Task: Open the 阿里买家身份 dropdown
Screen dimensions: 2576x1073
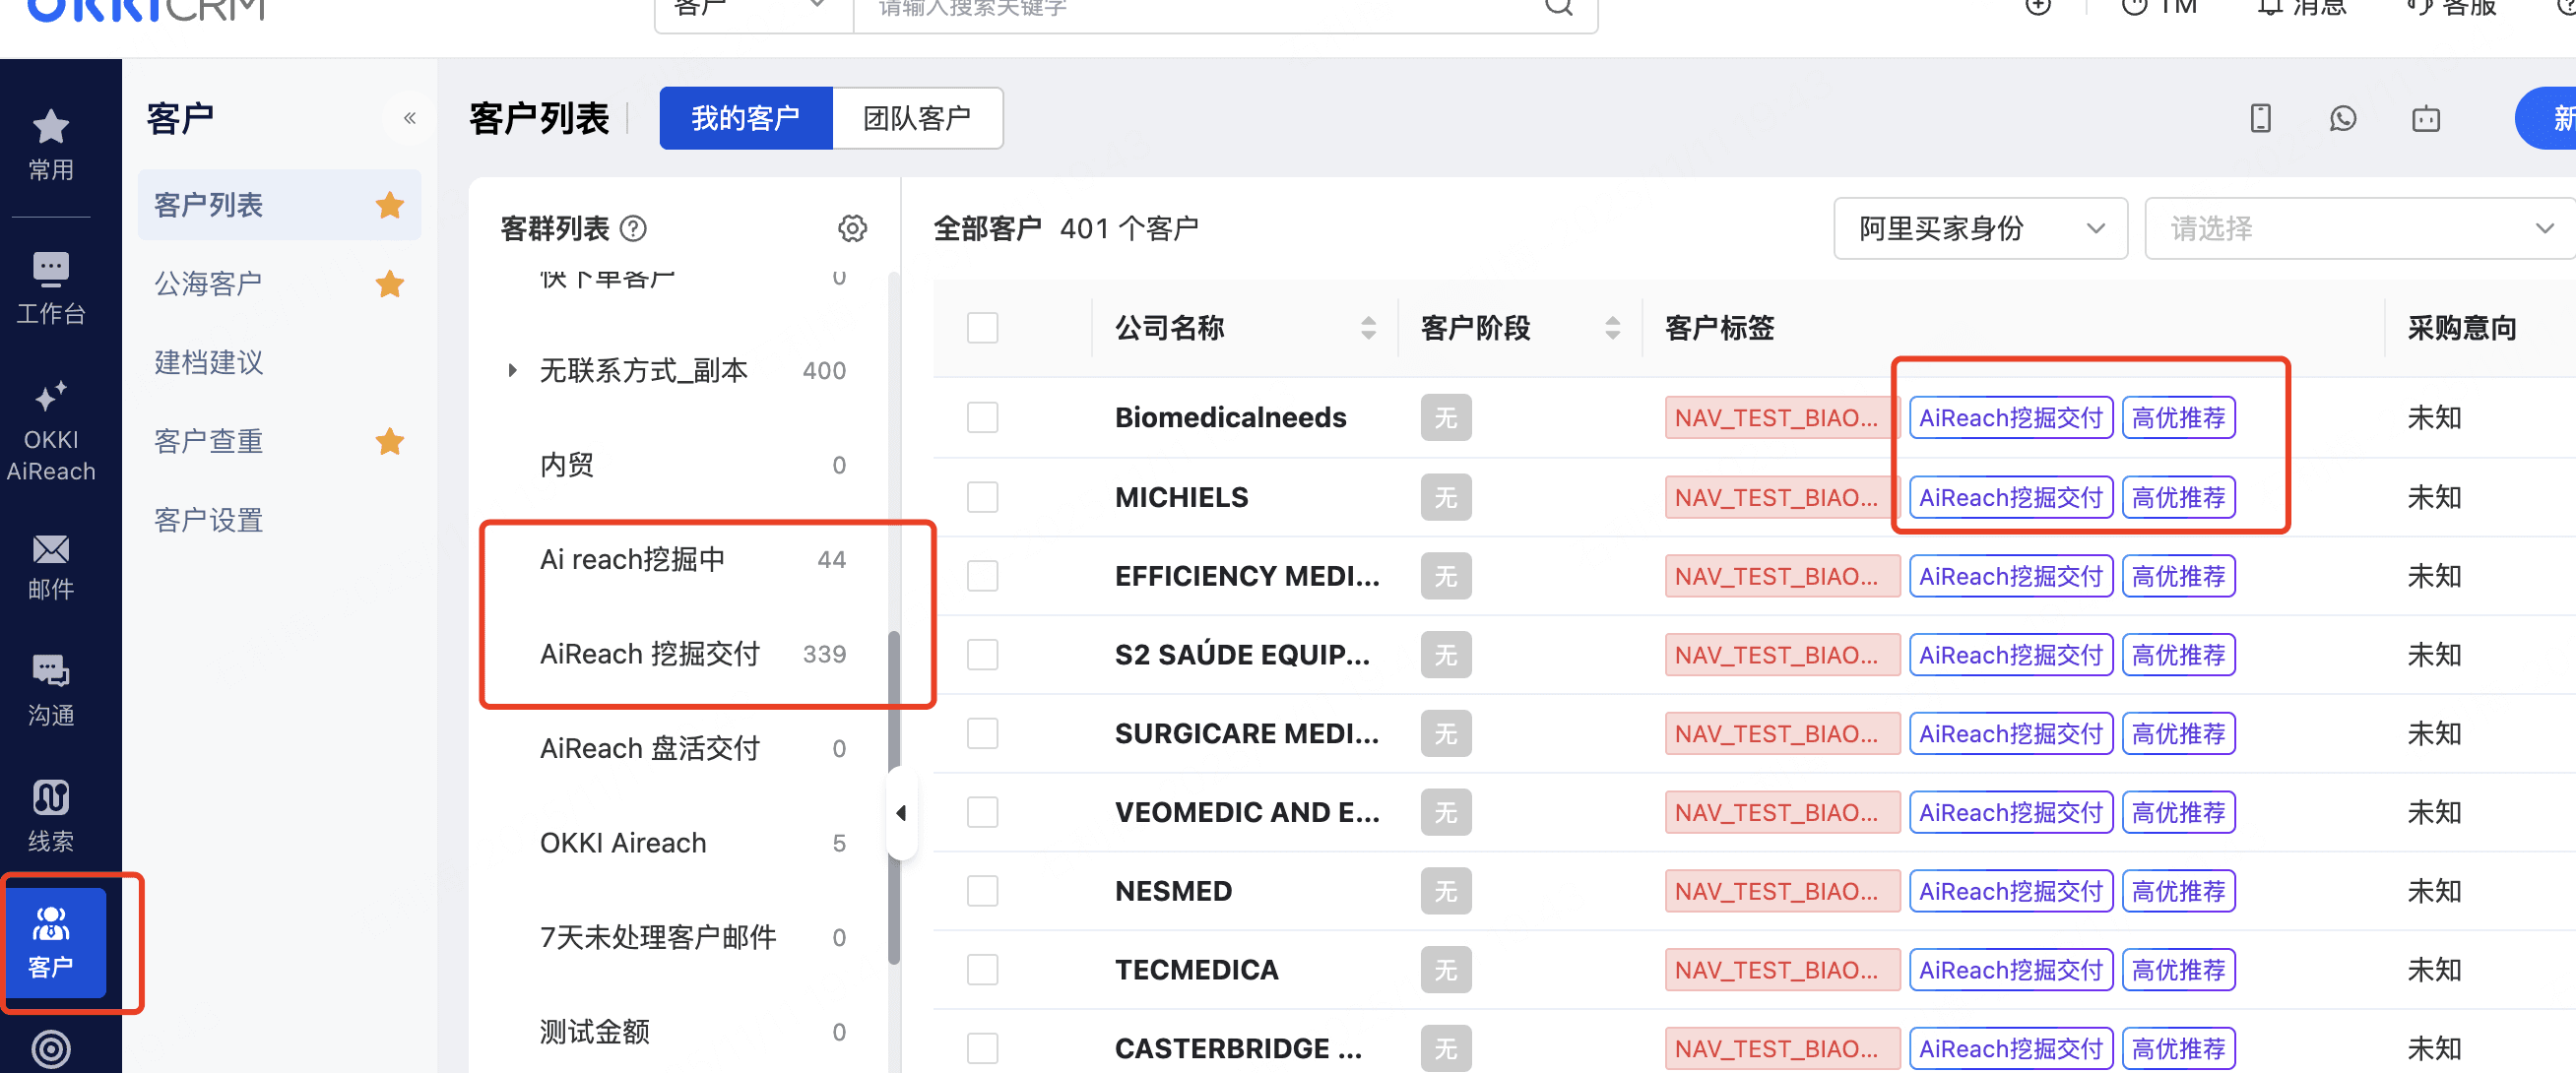Action: [x=1979, y=229]
